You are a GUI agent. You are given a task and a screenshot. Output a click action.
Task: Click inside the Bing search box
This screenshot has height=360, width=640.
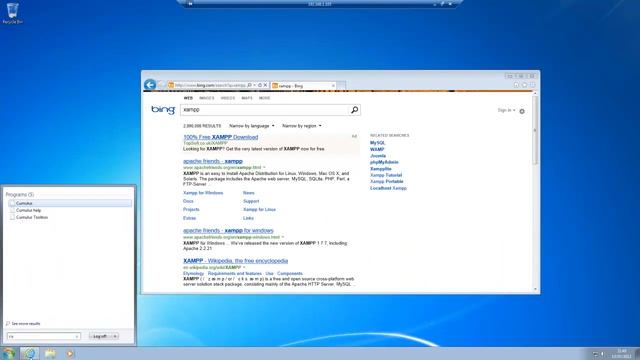(265, 110)
